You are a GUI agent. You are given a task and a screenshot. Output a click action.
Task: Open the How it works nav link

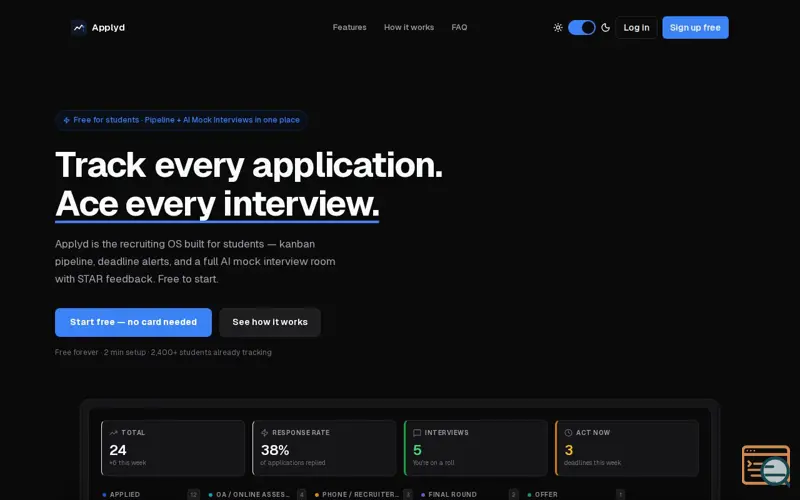(x=409, y=28)
